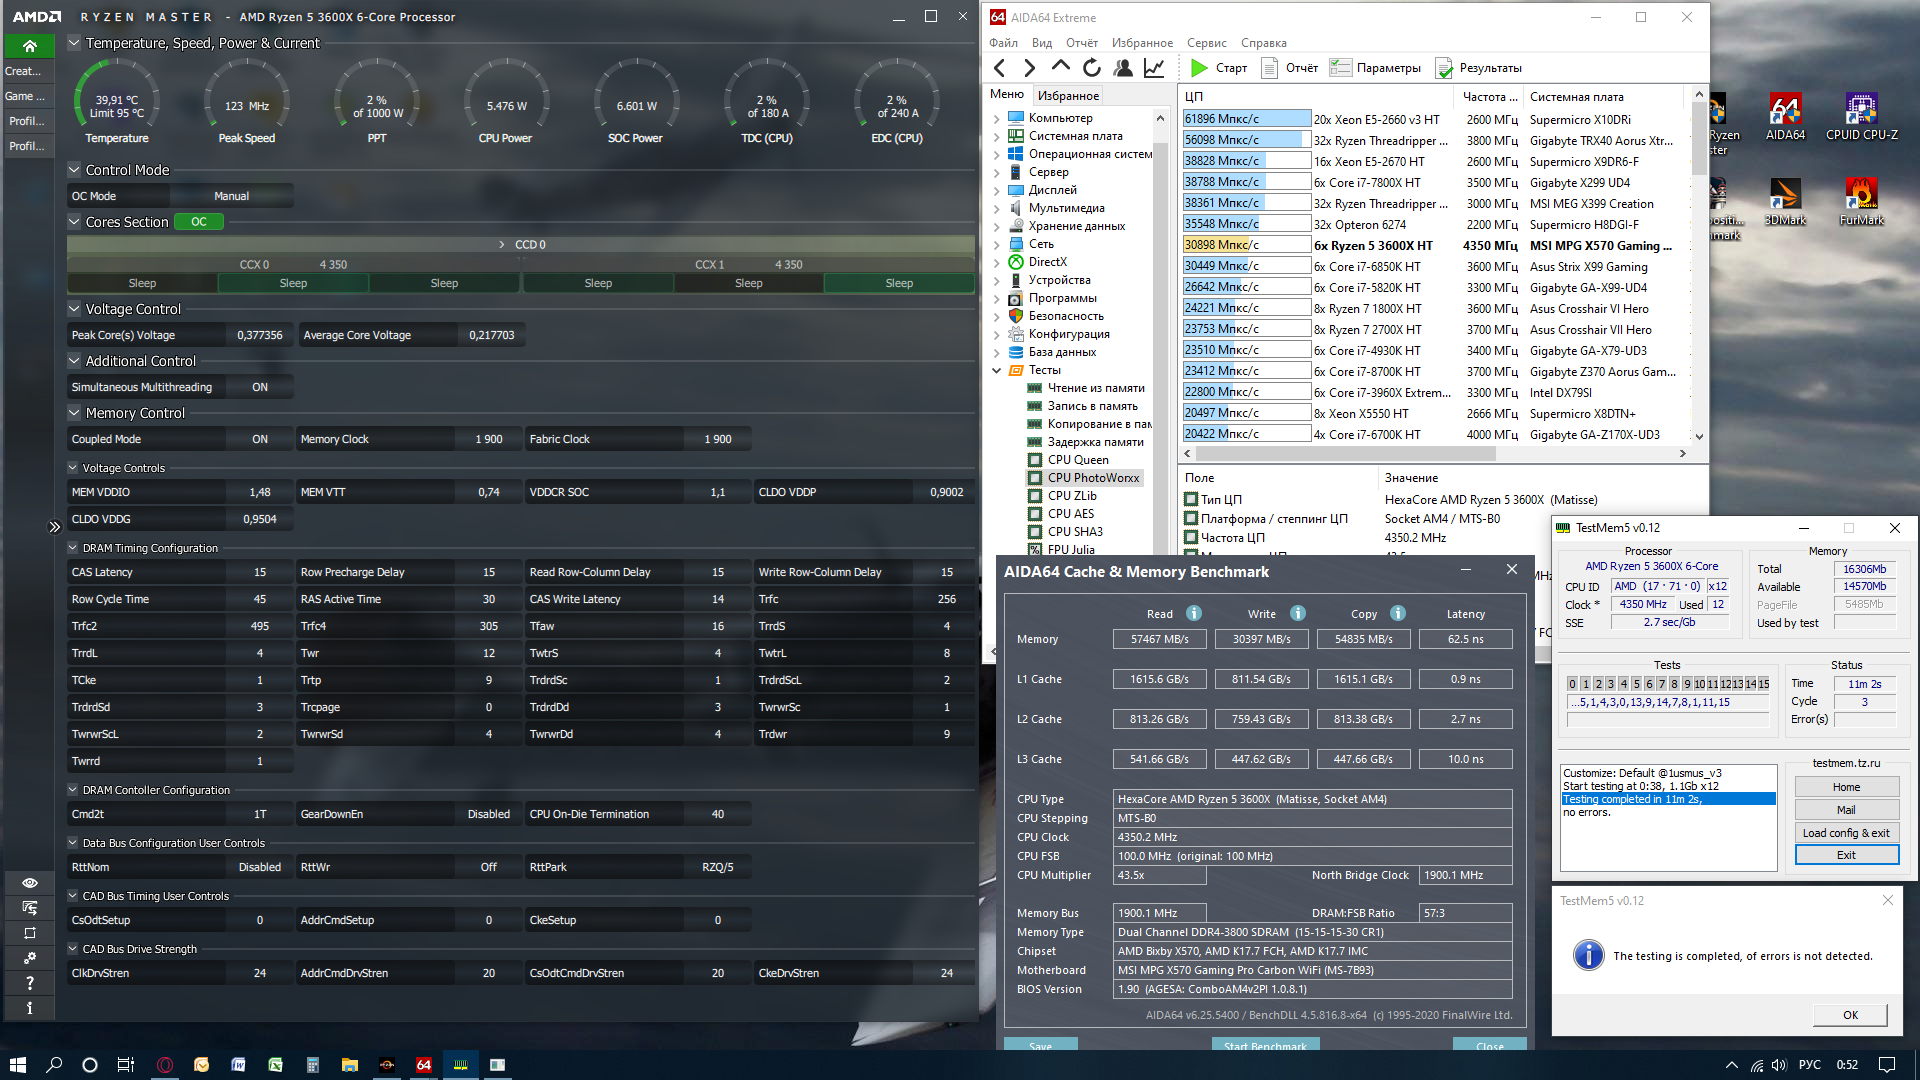Switch to the Избранное tab
Image resolution: width=1920 pixels, height=1080 pixels.
1068,96
